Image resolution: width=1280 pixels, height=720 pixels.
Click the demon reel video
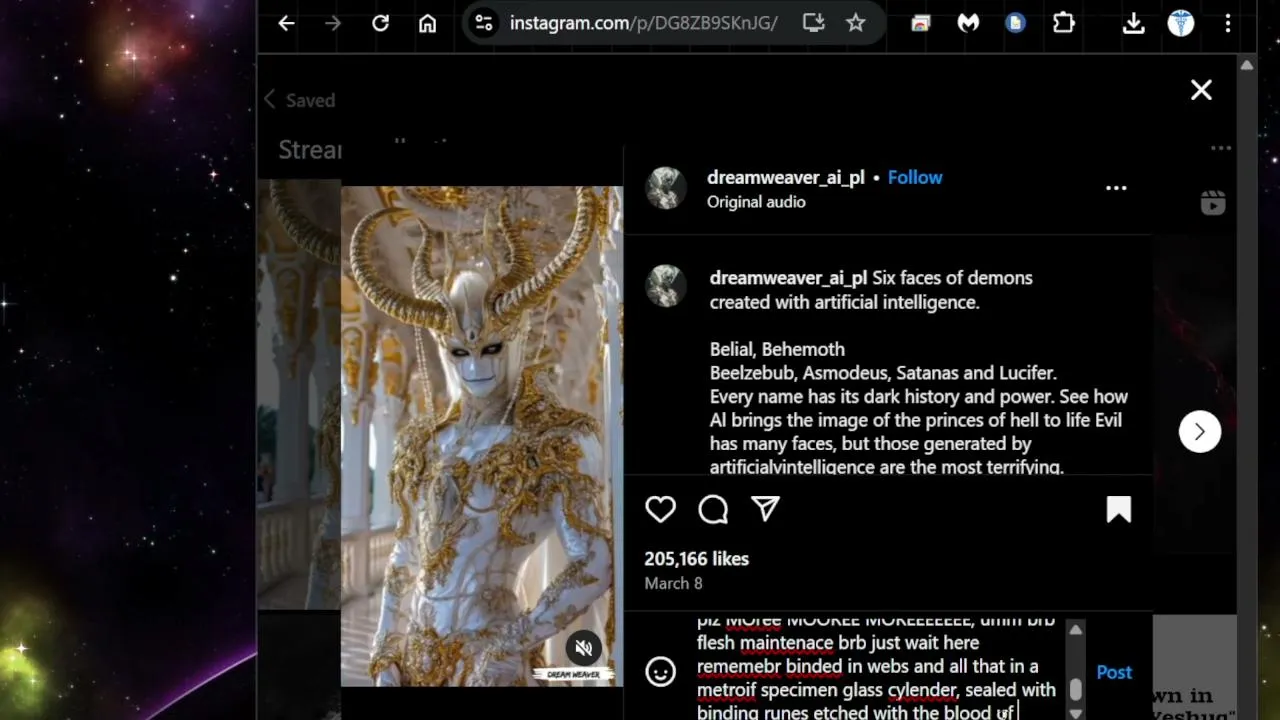[x=481, y=436]
